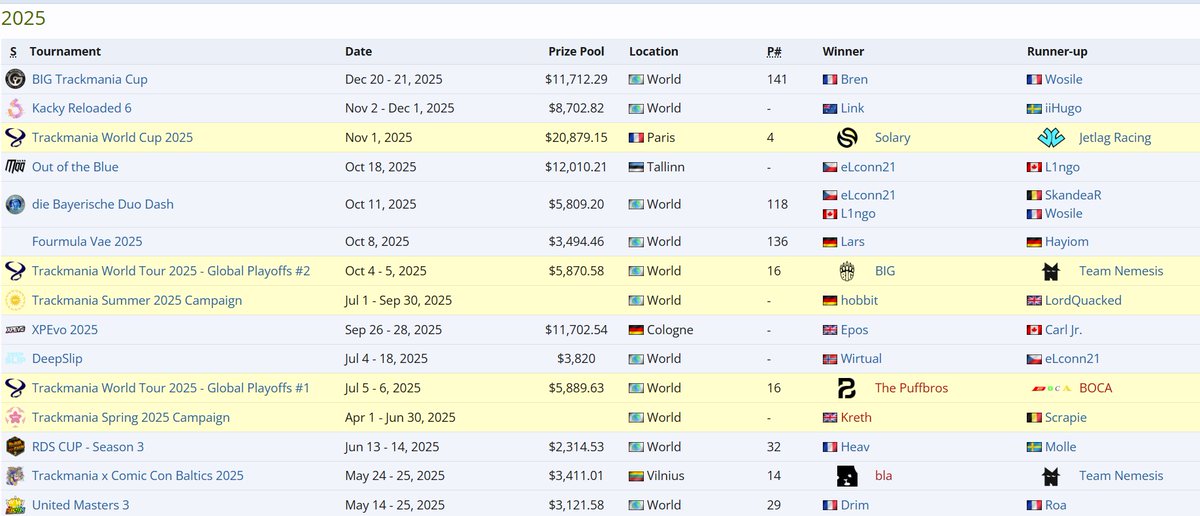Click the Summer 2025 Campaign sun icon
Image resolution: width=1200 pixels, height=516 pixels.
pos(15,300)
